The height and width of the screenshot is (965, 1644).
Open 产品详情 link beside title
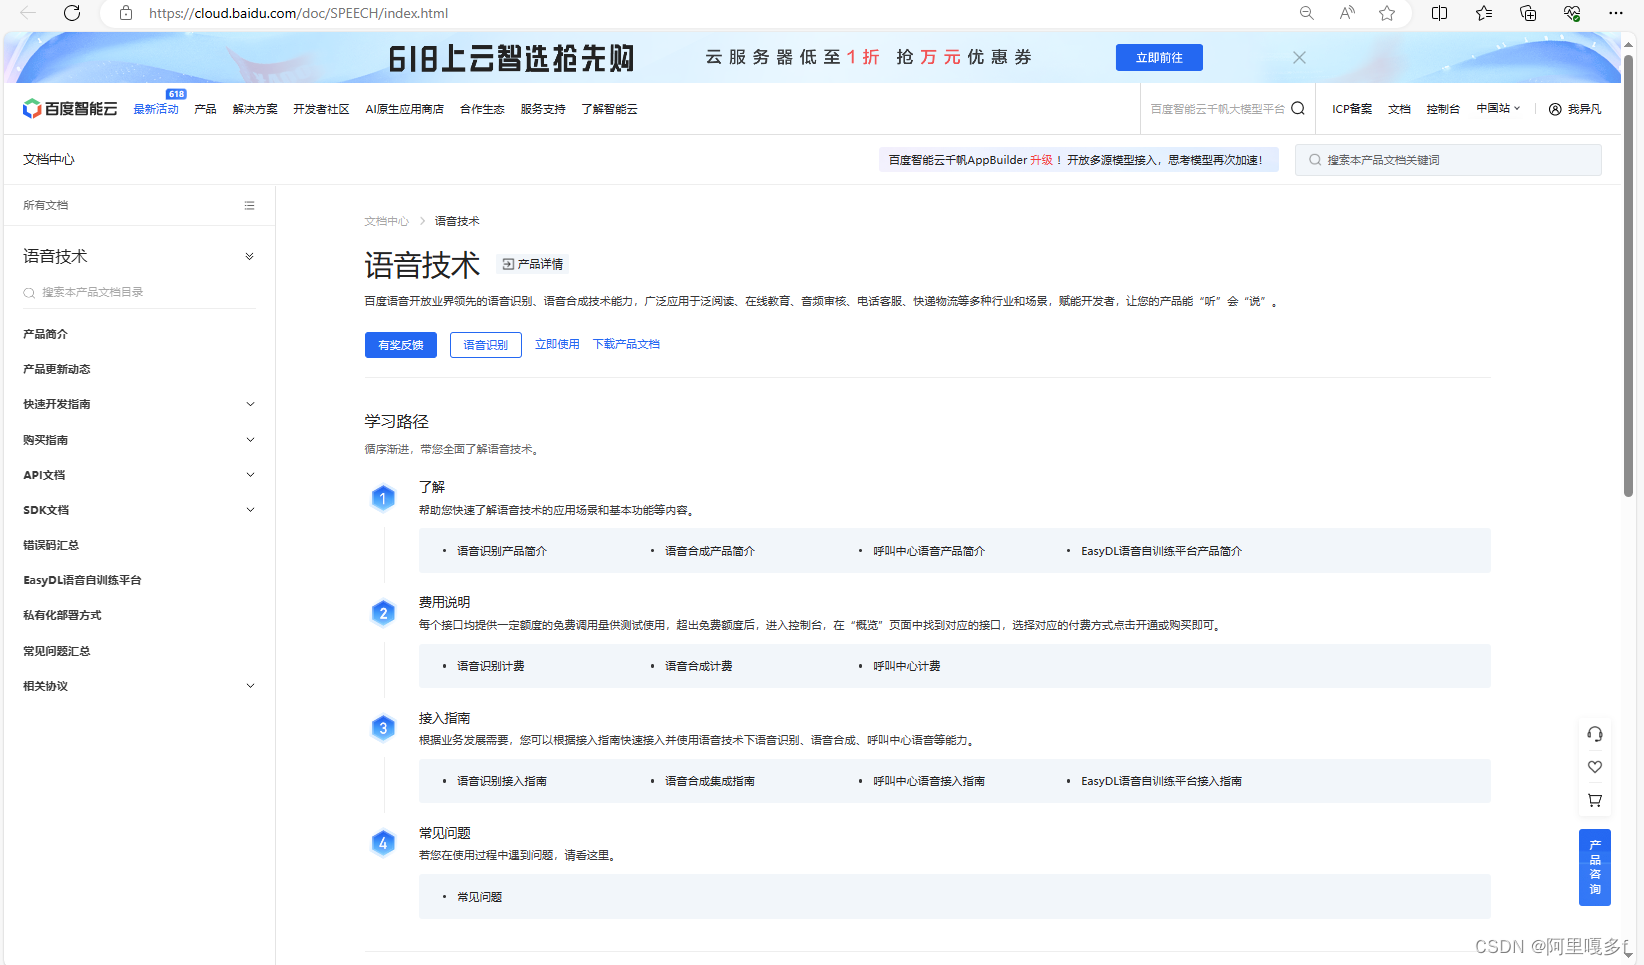pos(533,264)
